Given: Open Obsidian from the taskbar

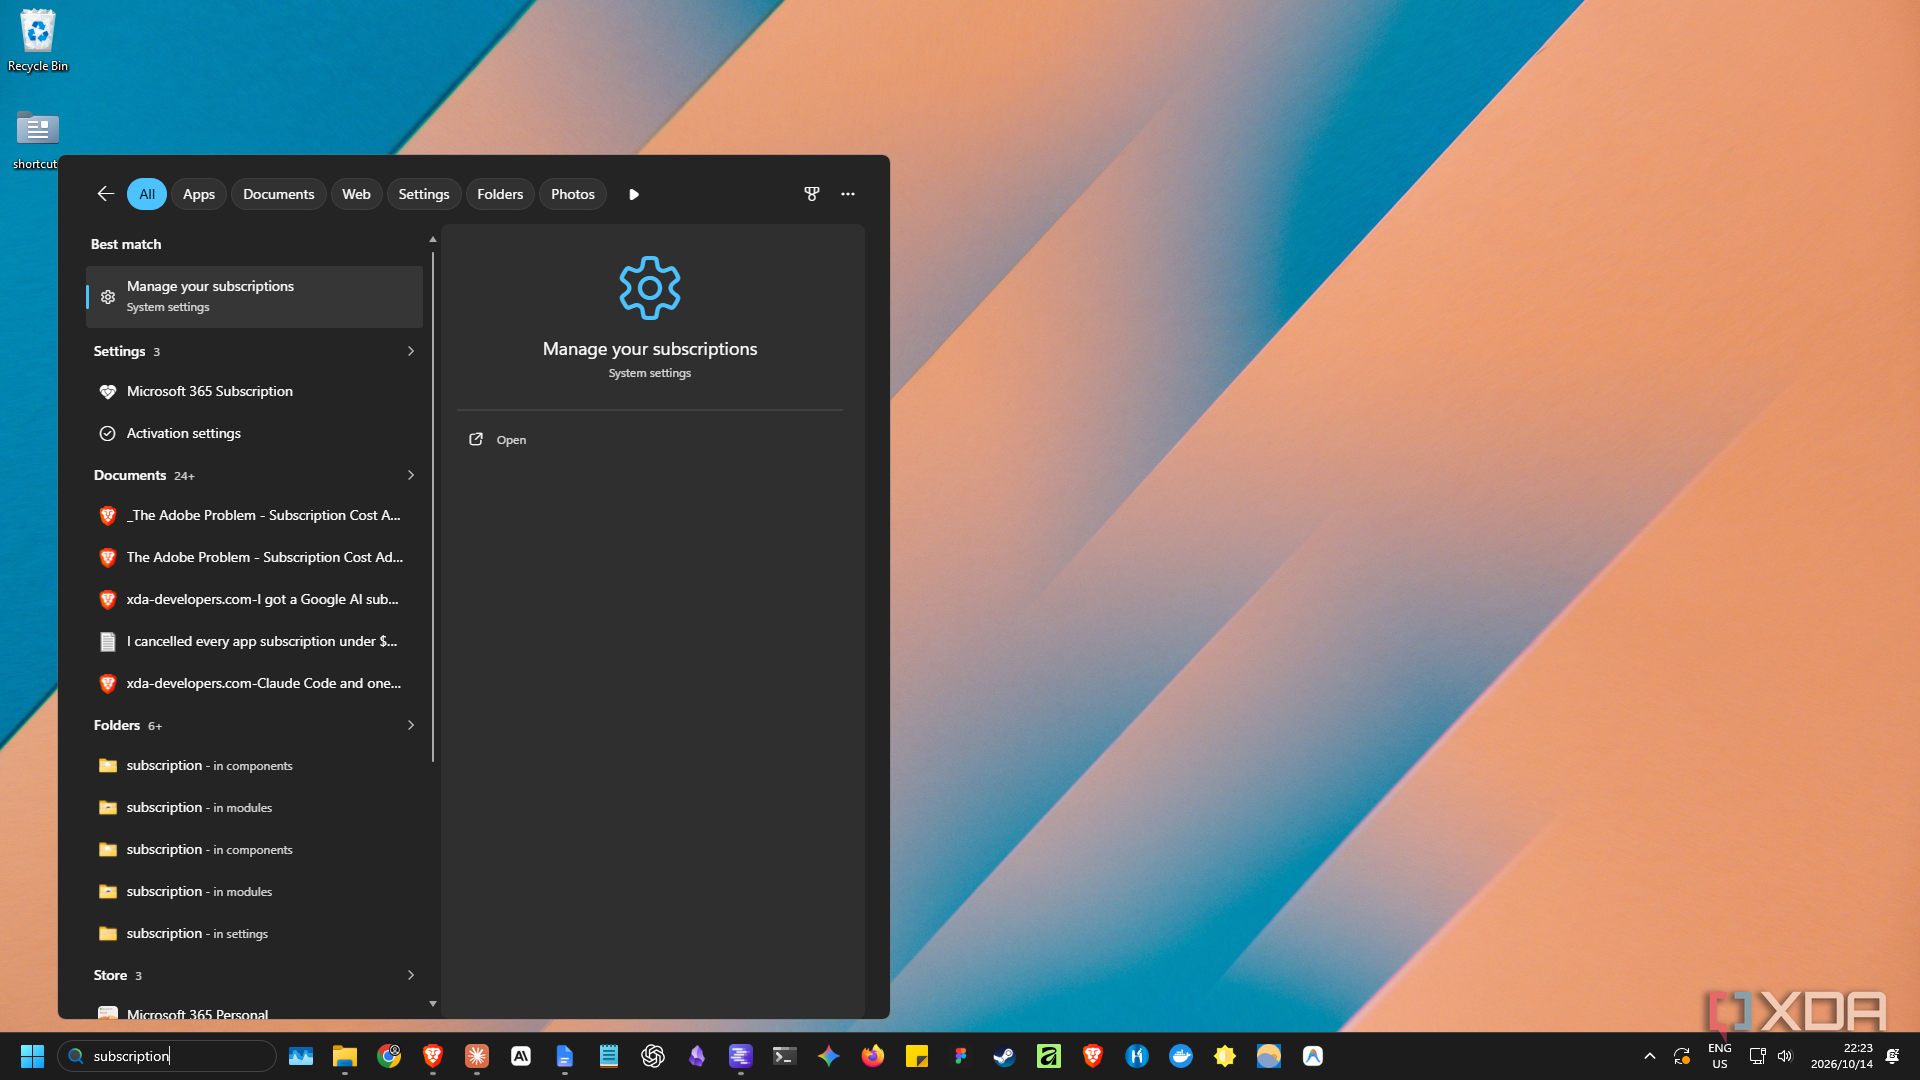Looking at the screenshot, I should point(697,1056).
